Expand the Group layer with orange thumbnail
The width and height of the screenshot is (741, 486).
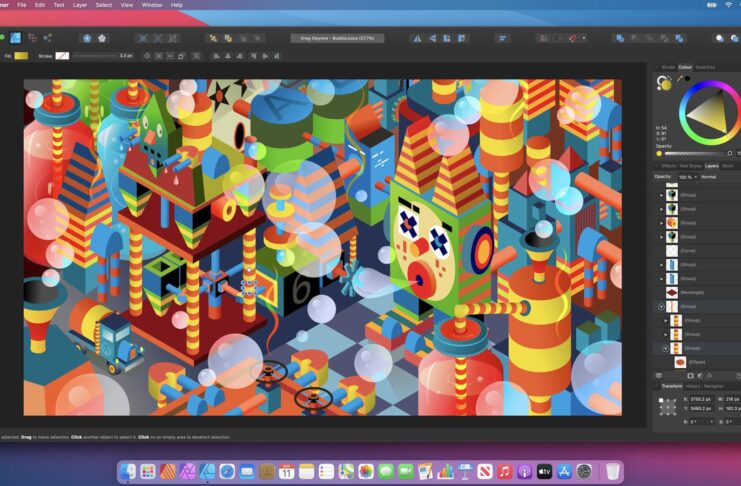tap(662, 223)
